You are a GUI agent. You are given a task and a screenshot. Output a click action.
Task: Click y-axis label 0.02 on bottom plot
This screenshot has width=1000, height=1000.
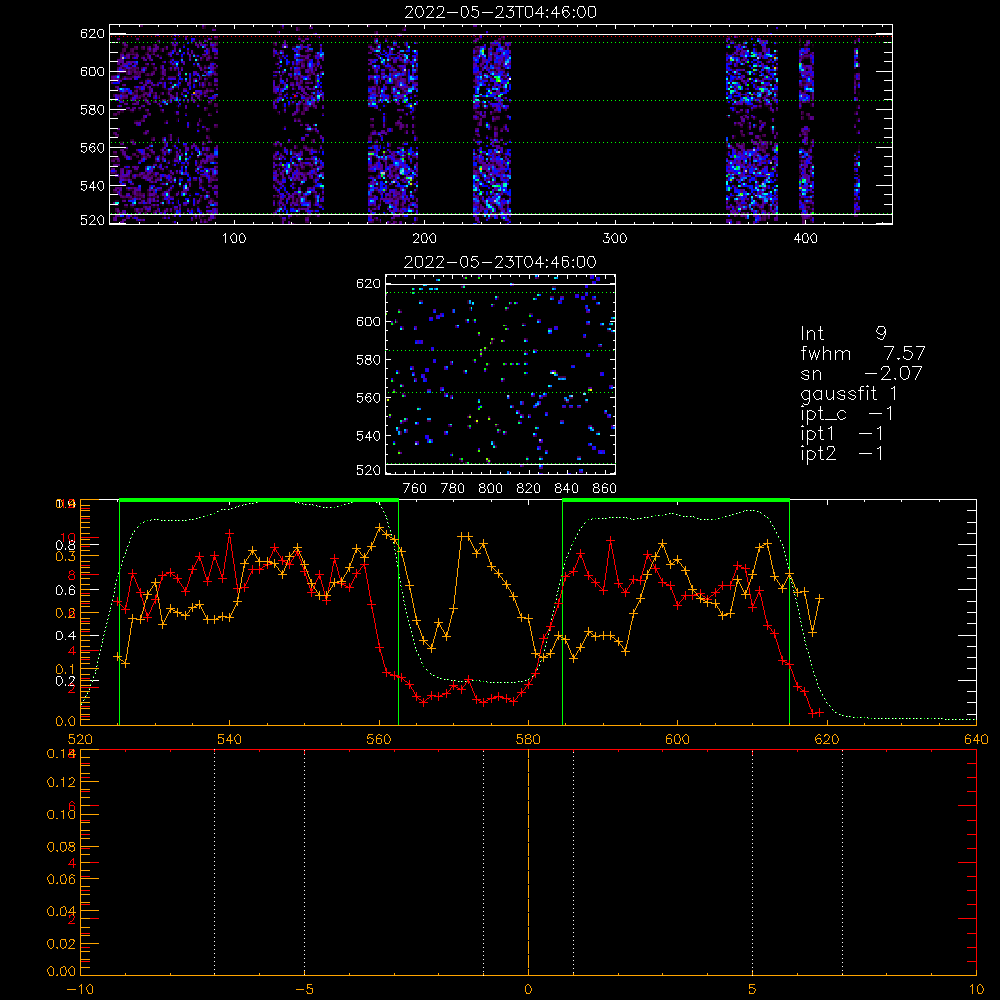click(x=61, y=944)
